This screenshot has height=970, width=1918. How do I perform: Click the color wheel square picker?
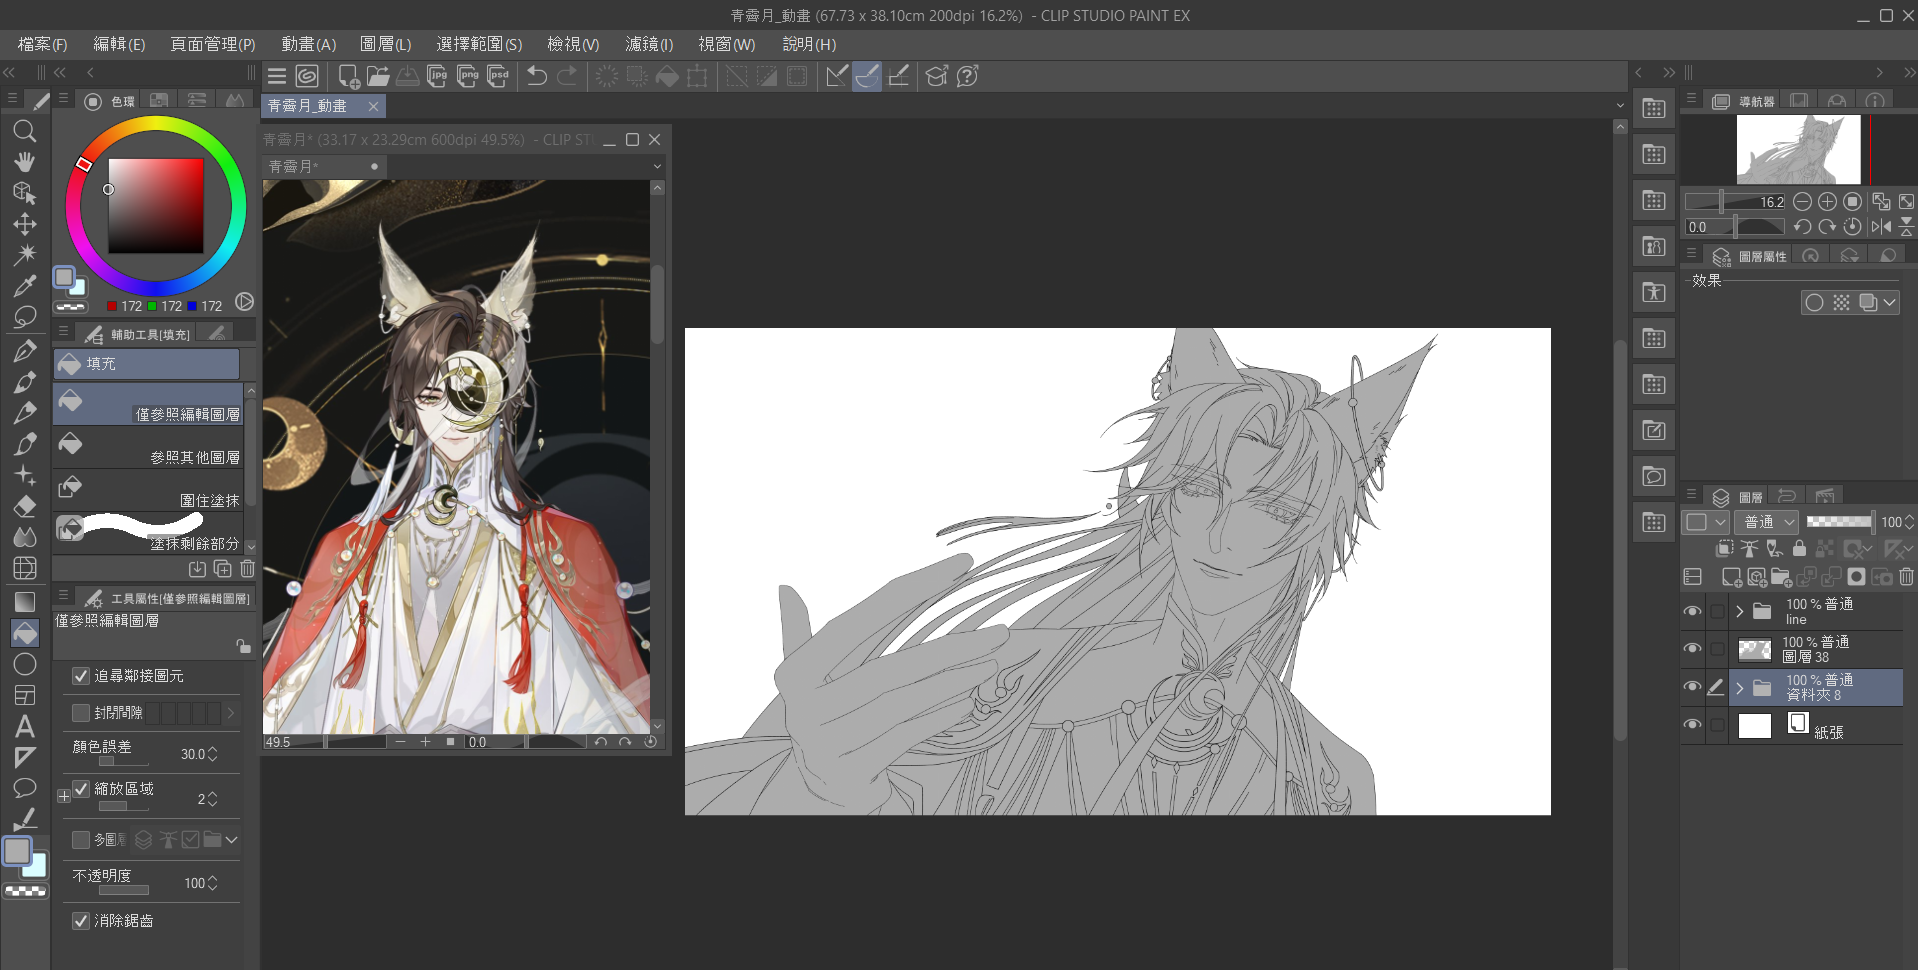(156, 205)
